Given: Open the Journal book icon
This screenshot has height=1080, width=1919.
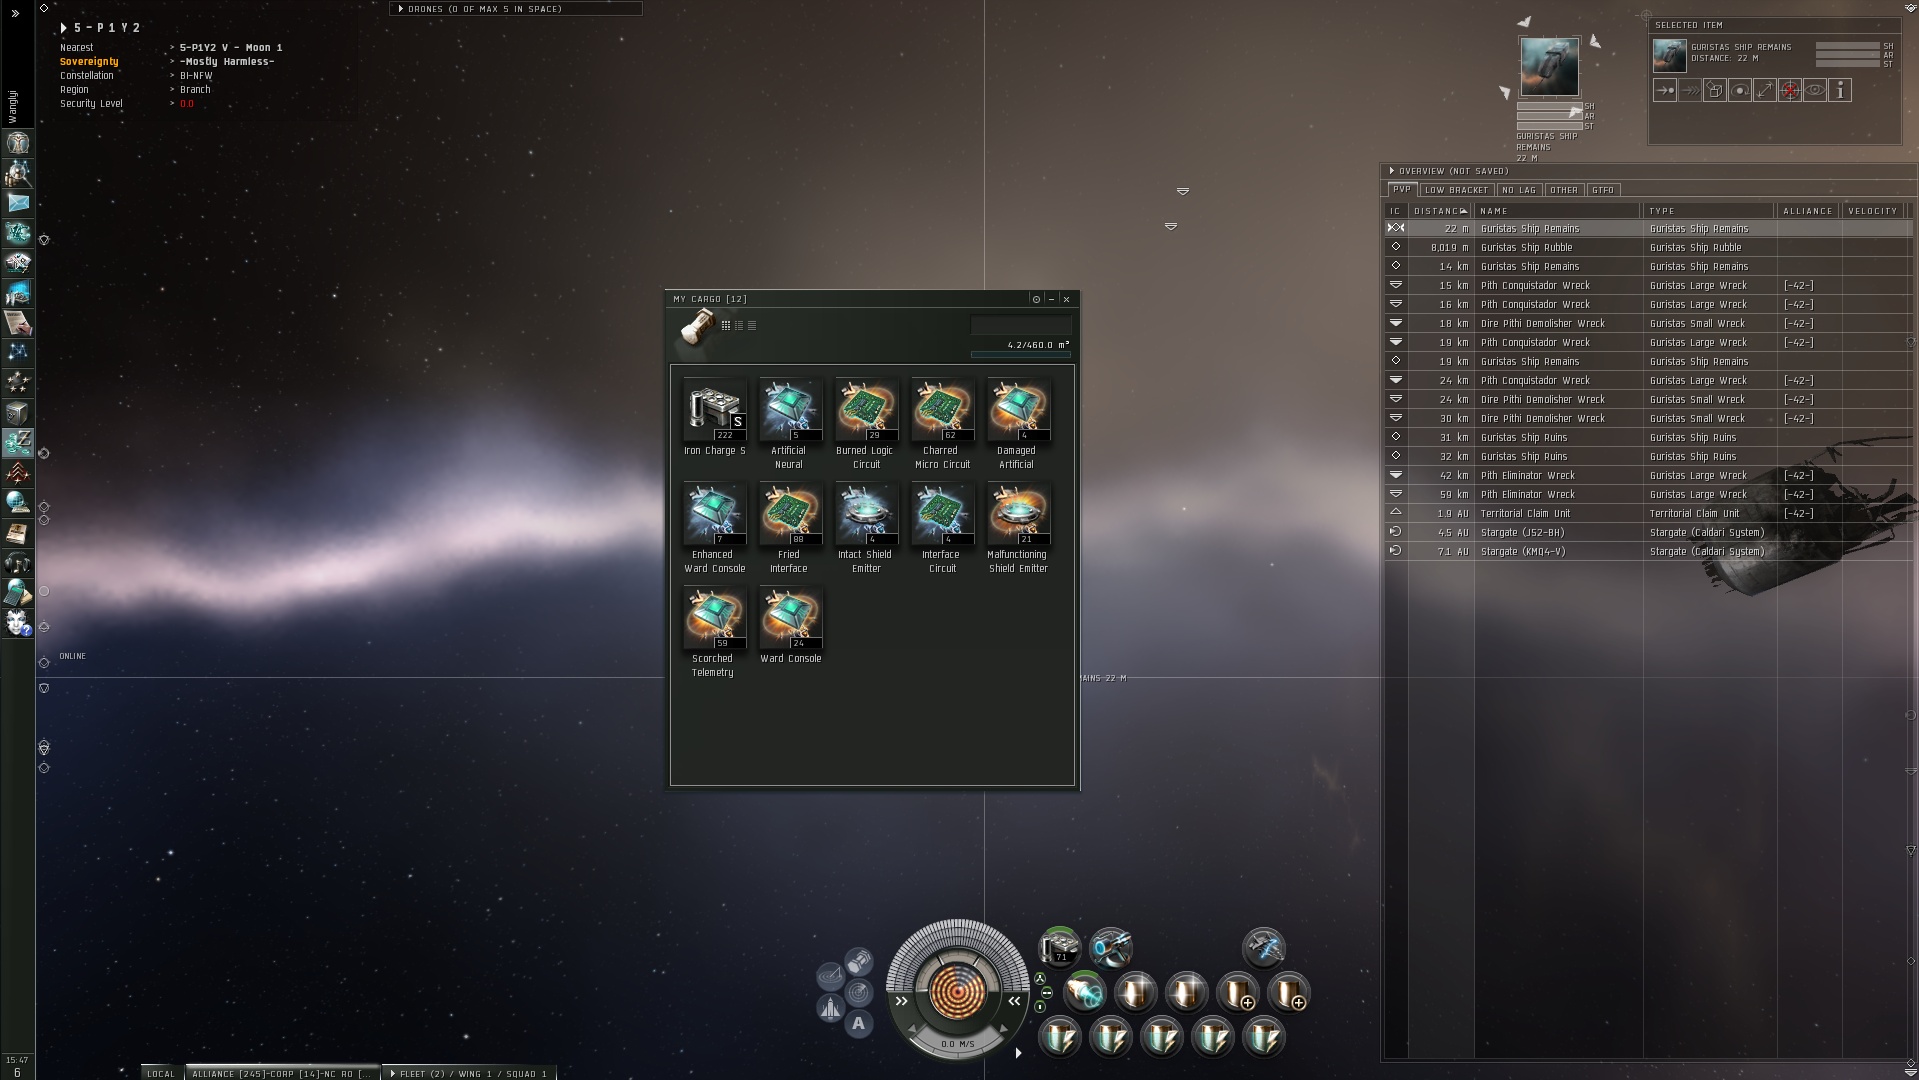Looking at the screenshot, I should pyautogui.click(x=18, y=533).
